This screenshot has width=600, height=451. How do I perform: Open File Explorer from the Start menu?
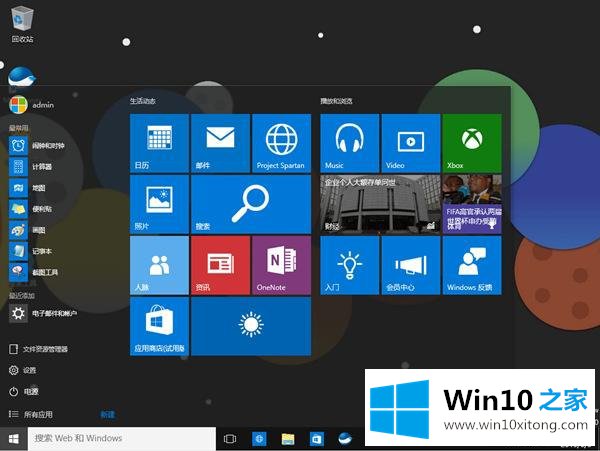coord(38,349)
